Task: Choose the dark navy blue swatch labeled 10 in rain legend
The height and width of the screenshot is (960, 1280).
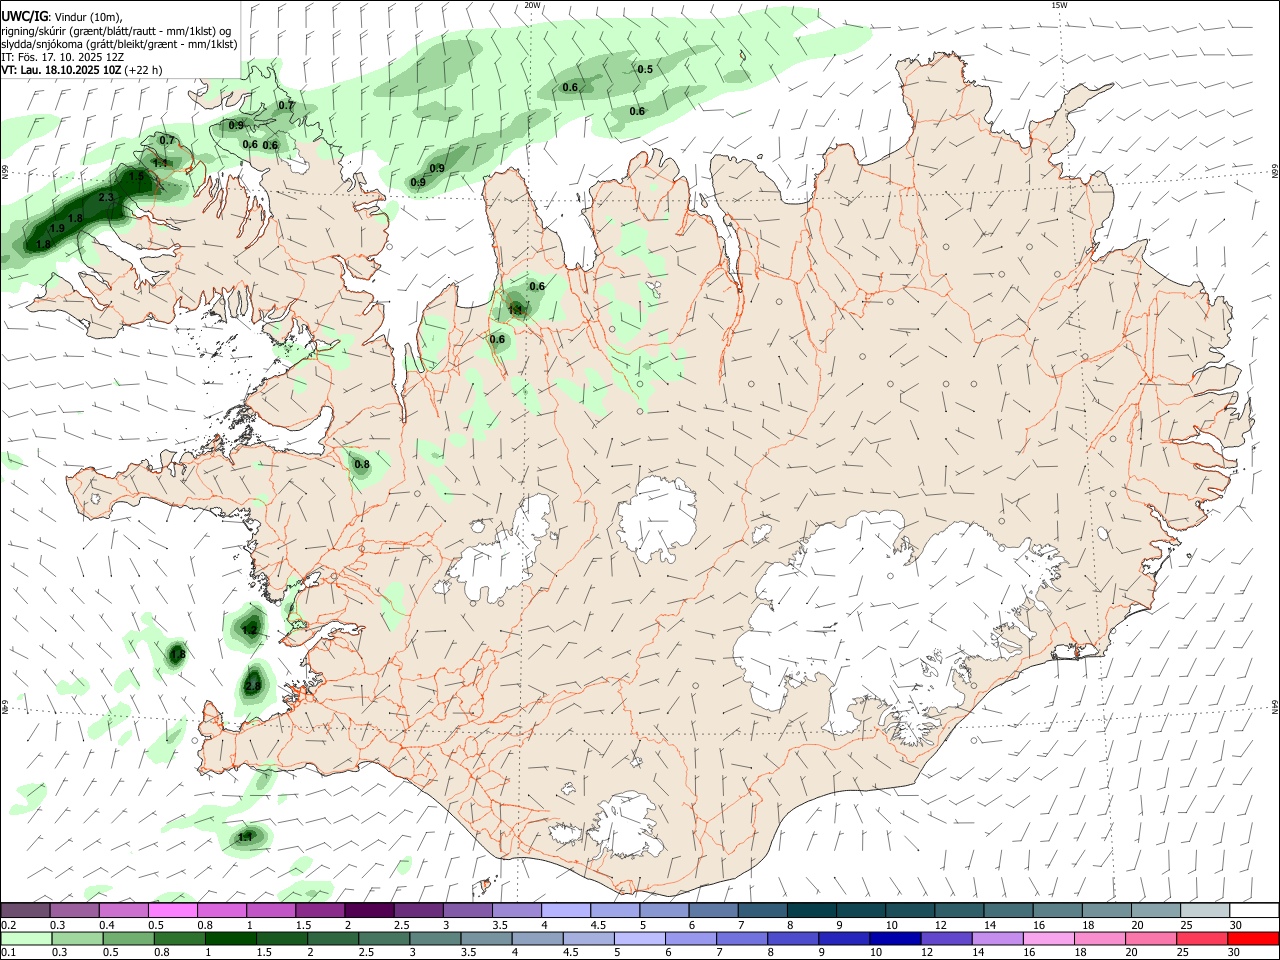Action: click(x=896, y=938)
